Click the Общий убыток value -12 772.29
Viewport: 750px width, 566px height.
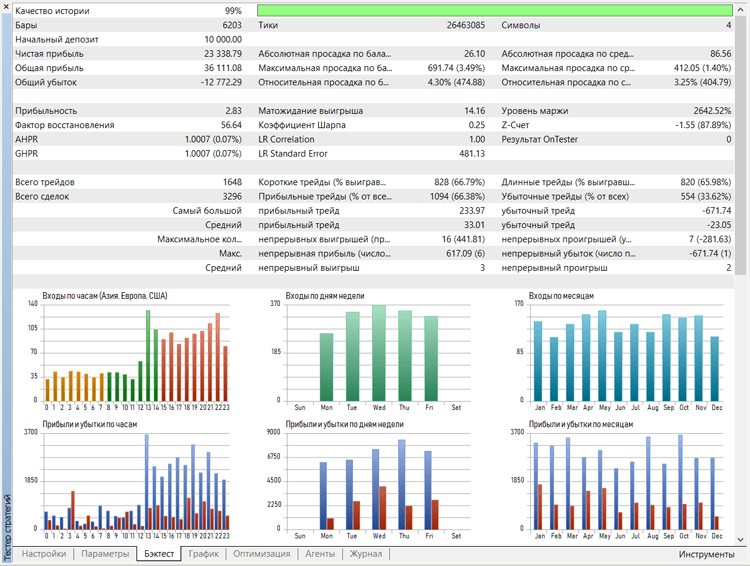221,82
